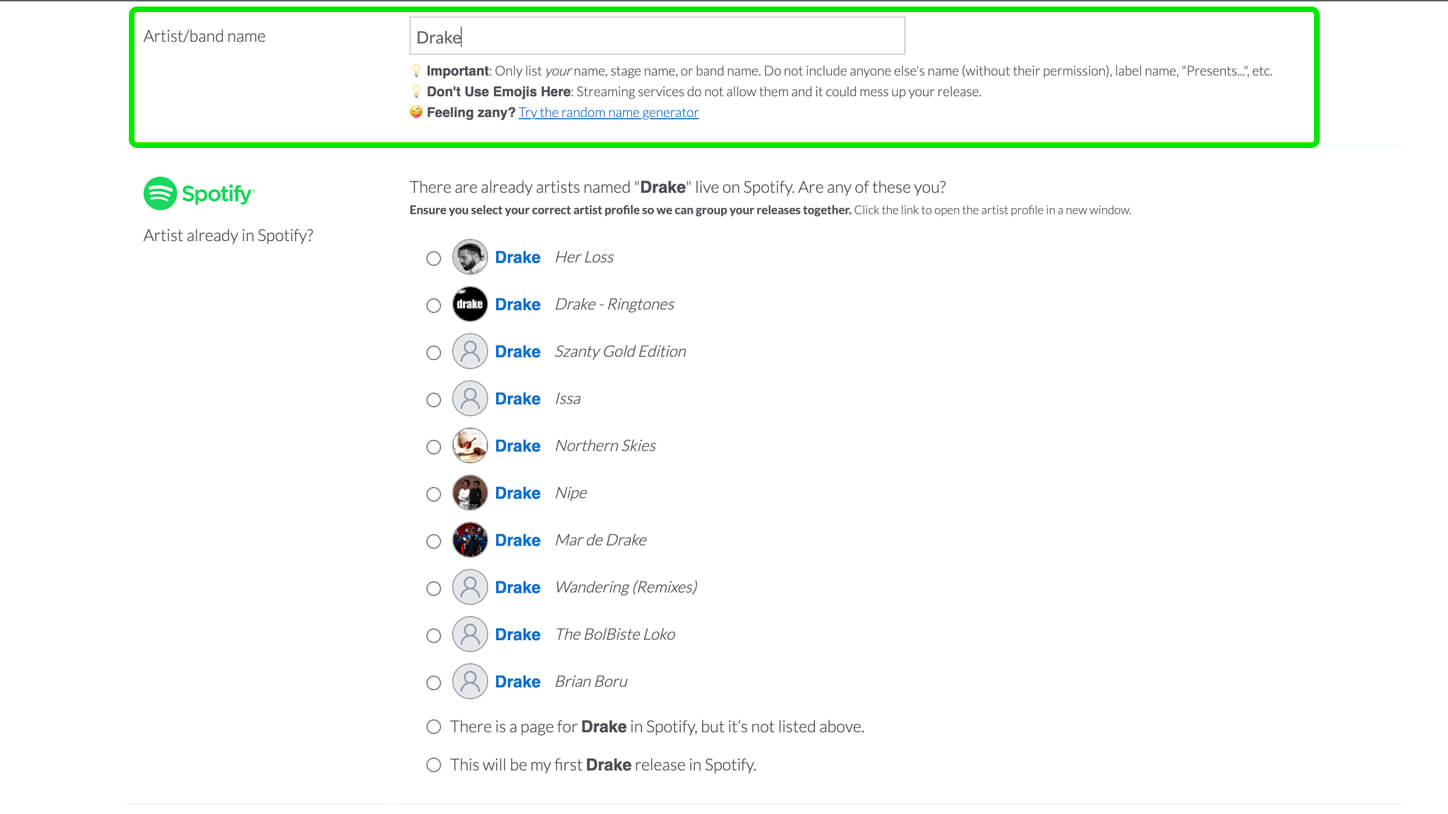Pick the Brian Boru radio option

tap(433, 682)
